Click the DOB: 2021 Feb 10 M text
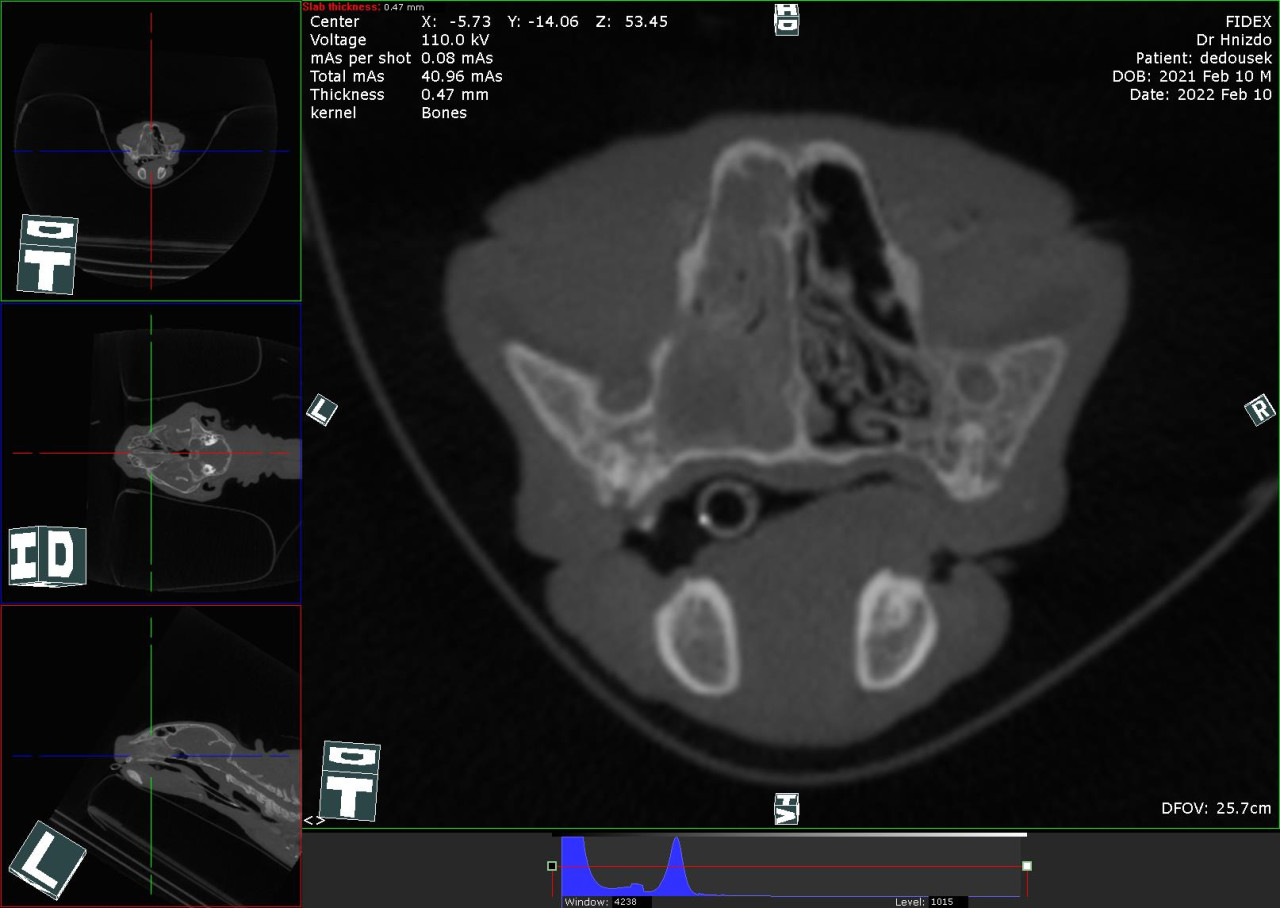This screenshot has width=1280, height=908. tap(1192, 76)
